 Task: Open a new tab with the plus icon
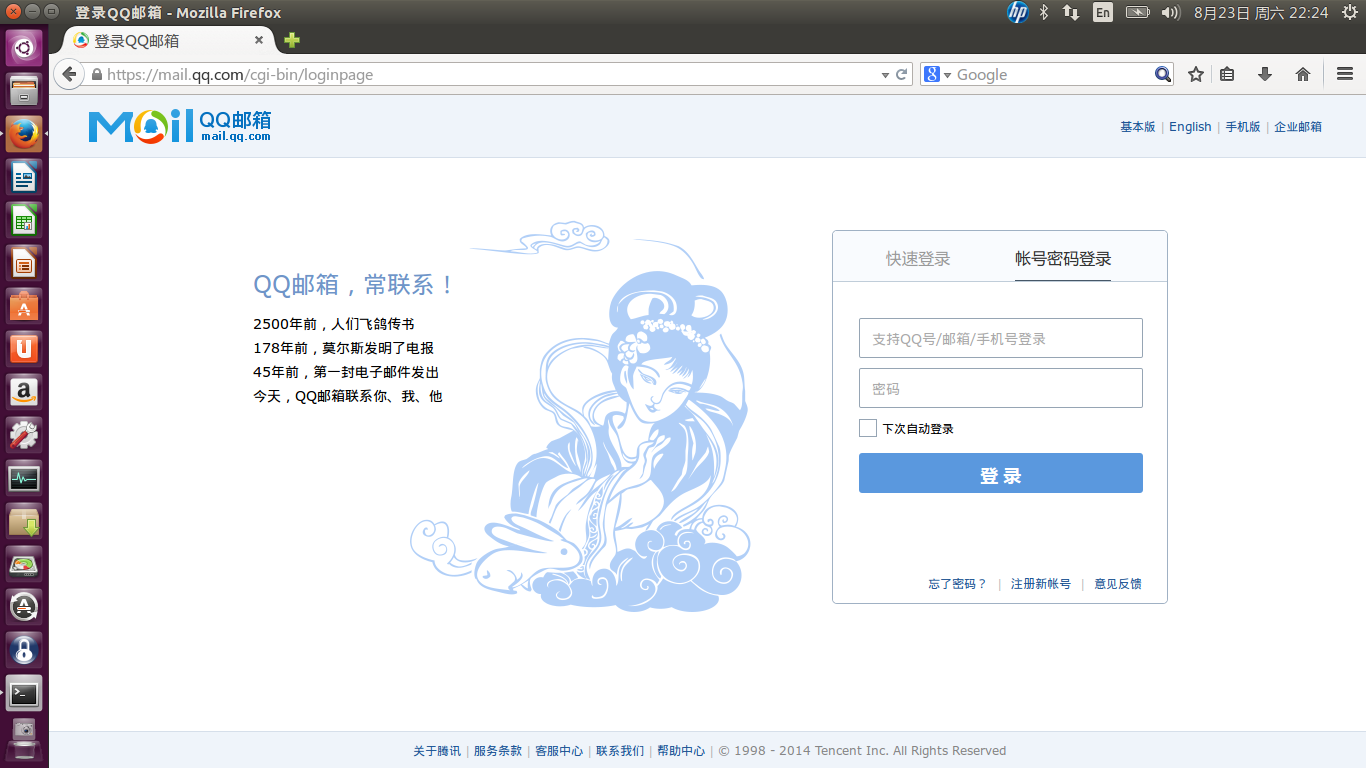[x=292, y=40]
